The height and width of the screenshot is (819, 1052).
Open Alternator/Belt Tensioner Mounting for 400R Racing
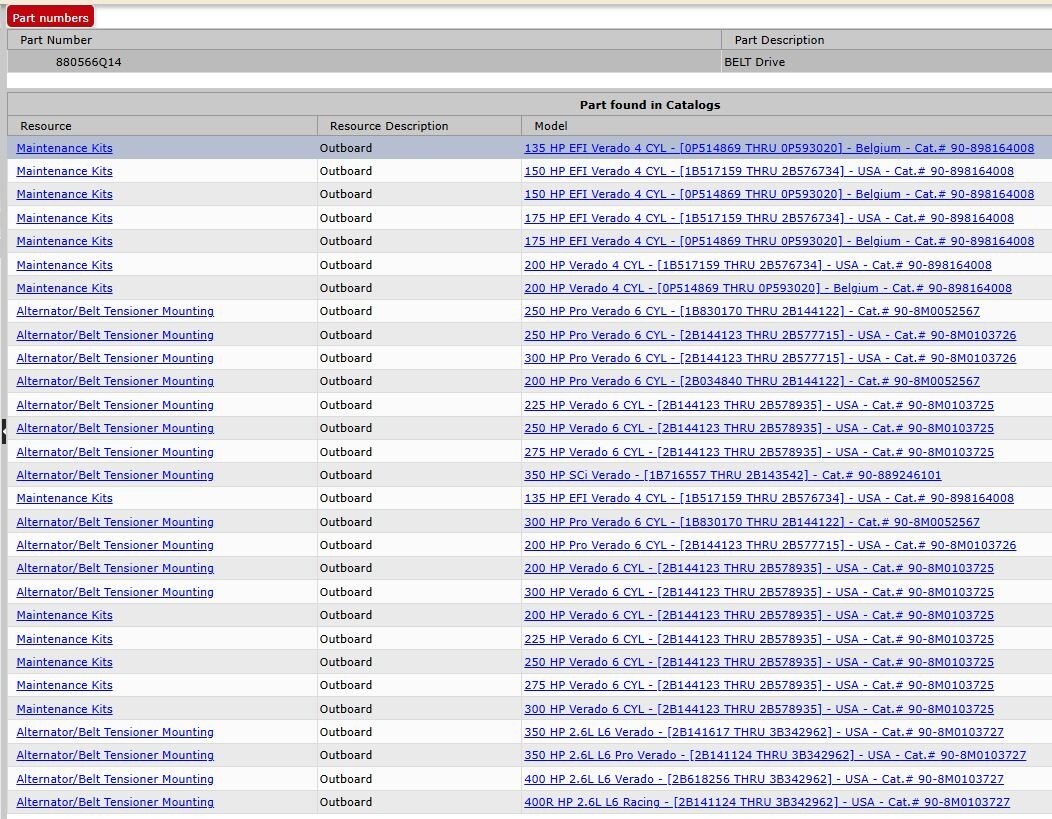115,802
